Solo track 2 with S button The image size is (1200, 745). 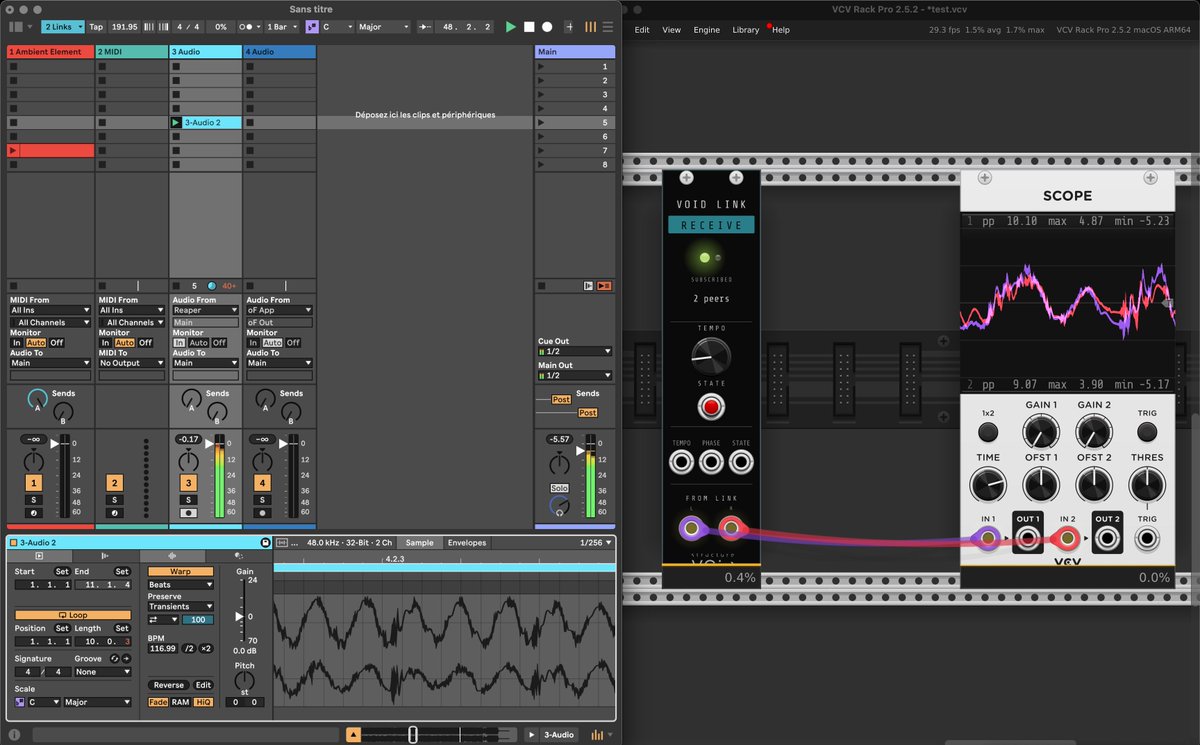coord(114,499)
